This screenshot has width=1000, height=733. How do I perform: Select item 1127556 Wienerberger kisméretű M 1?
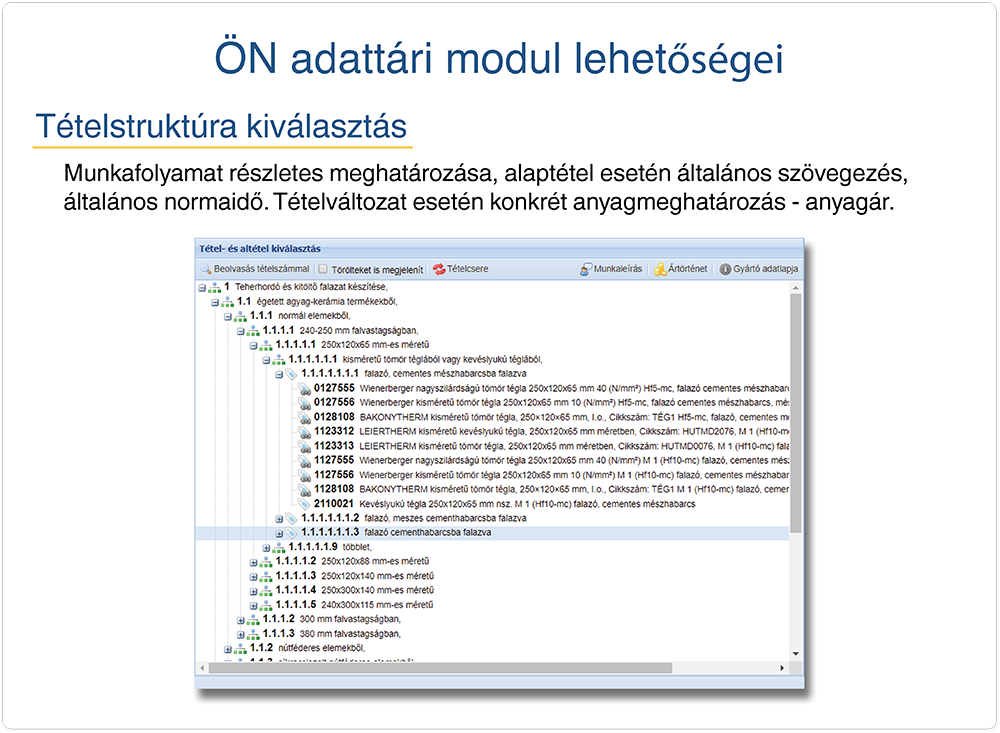coord(551,475)
